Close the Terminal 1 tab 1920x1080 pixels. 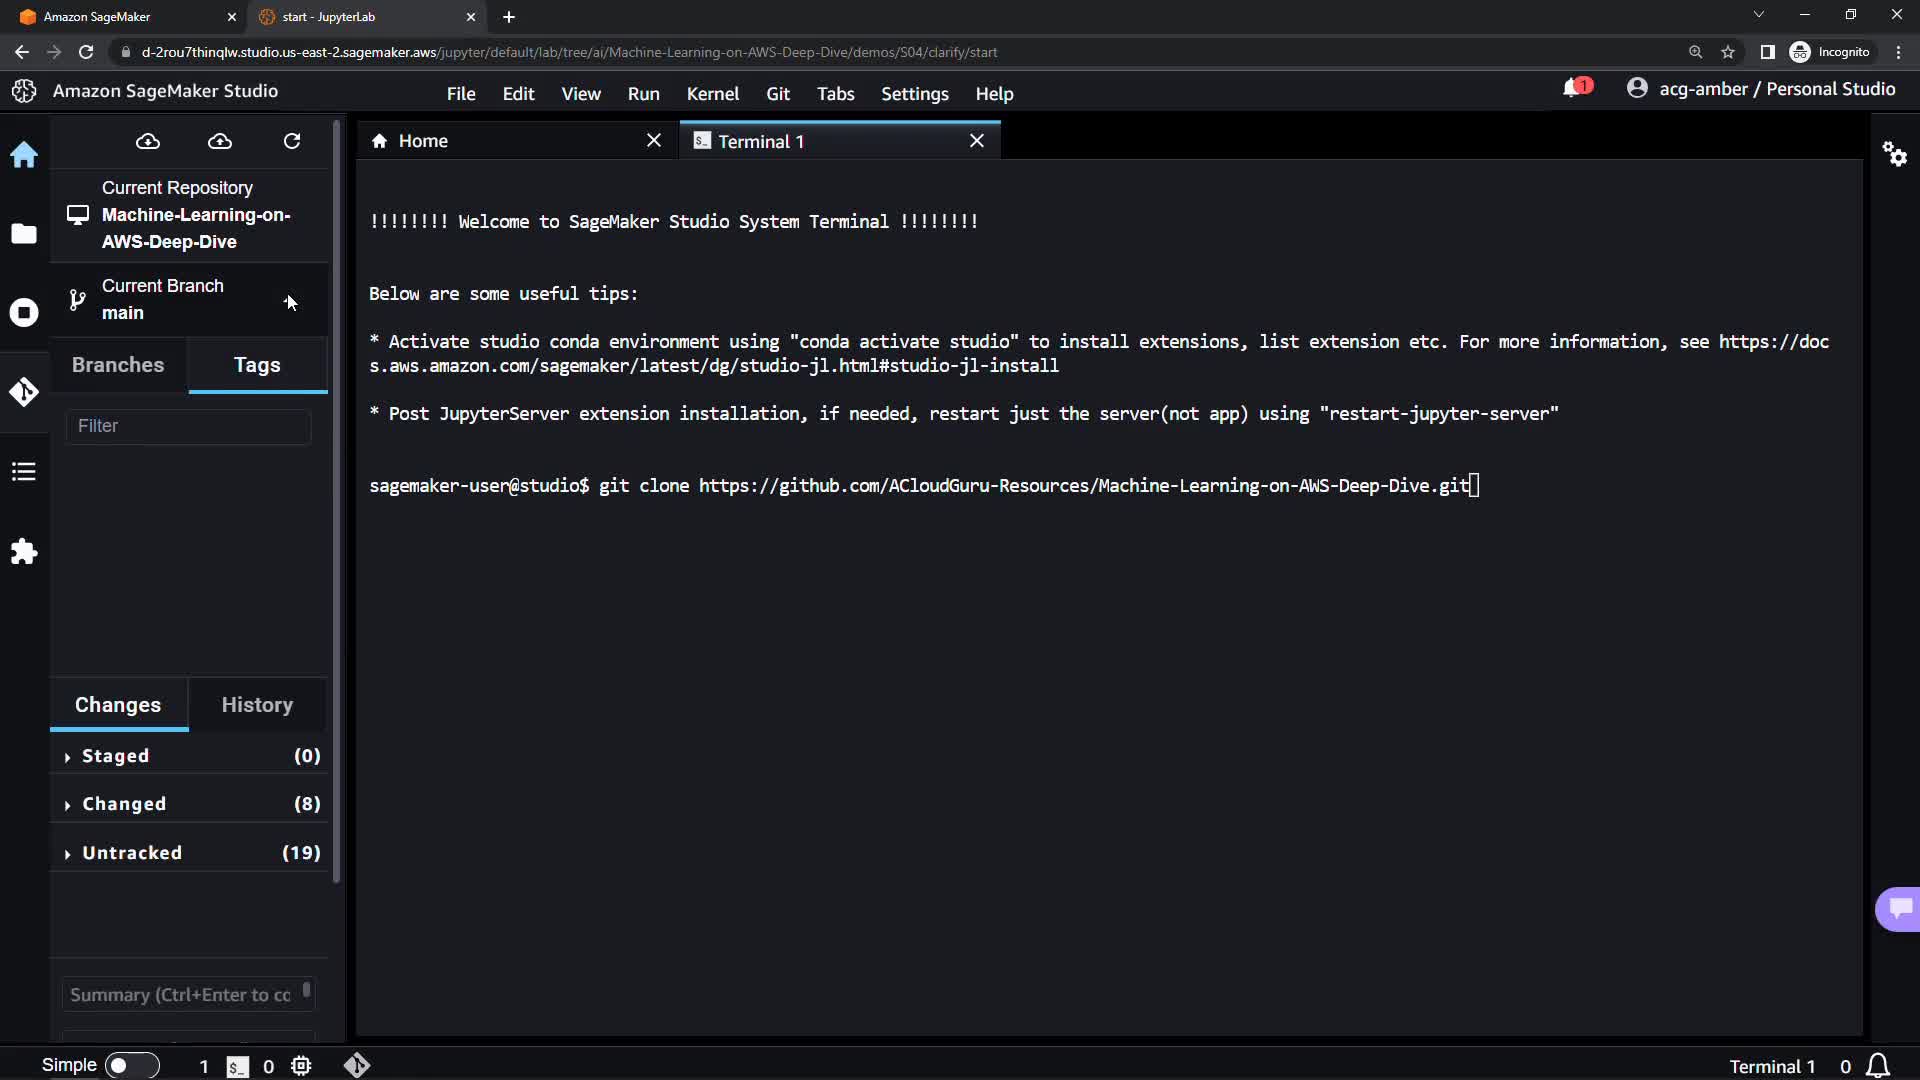(977, 141)
